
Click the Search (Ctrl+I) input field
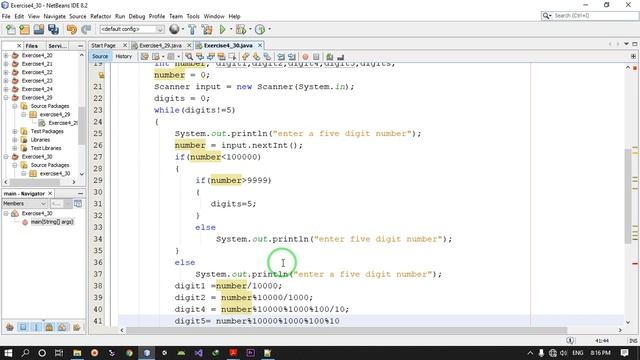pos(594,16)
